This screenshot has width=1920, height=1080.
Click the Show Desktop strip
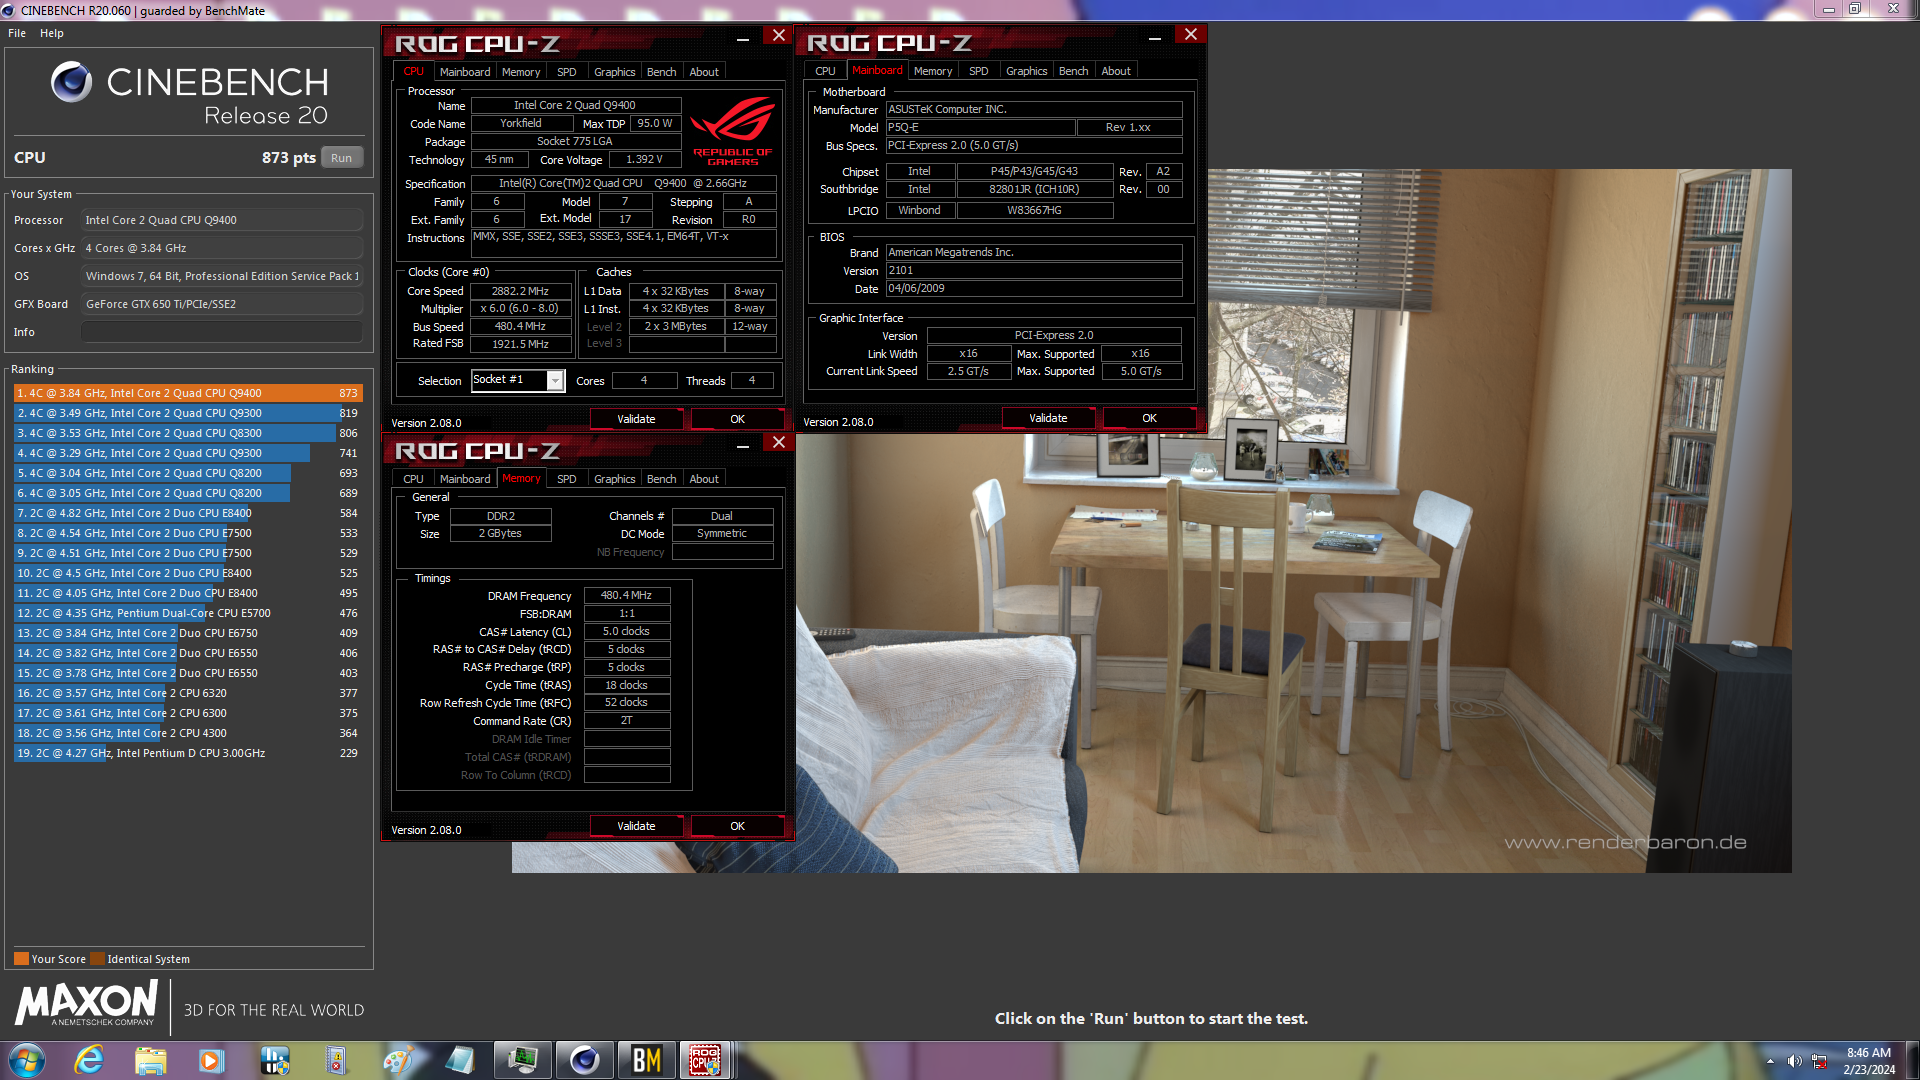(1912, 1060)
